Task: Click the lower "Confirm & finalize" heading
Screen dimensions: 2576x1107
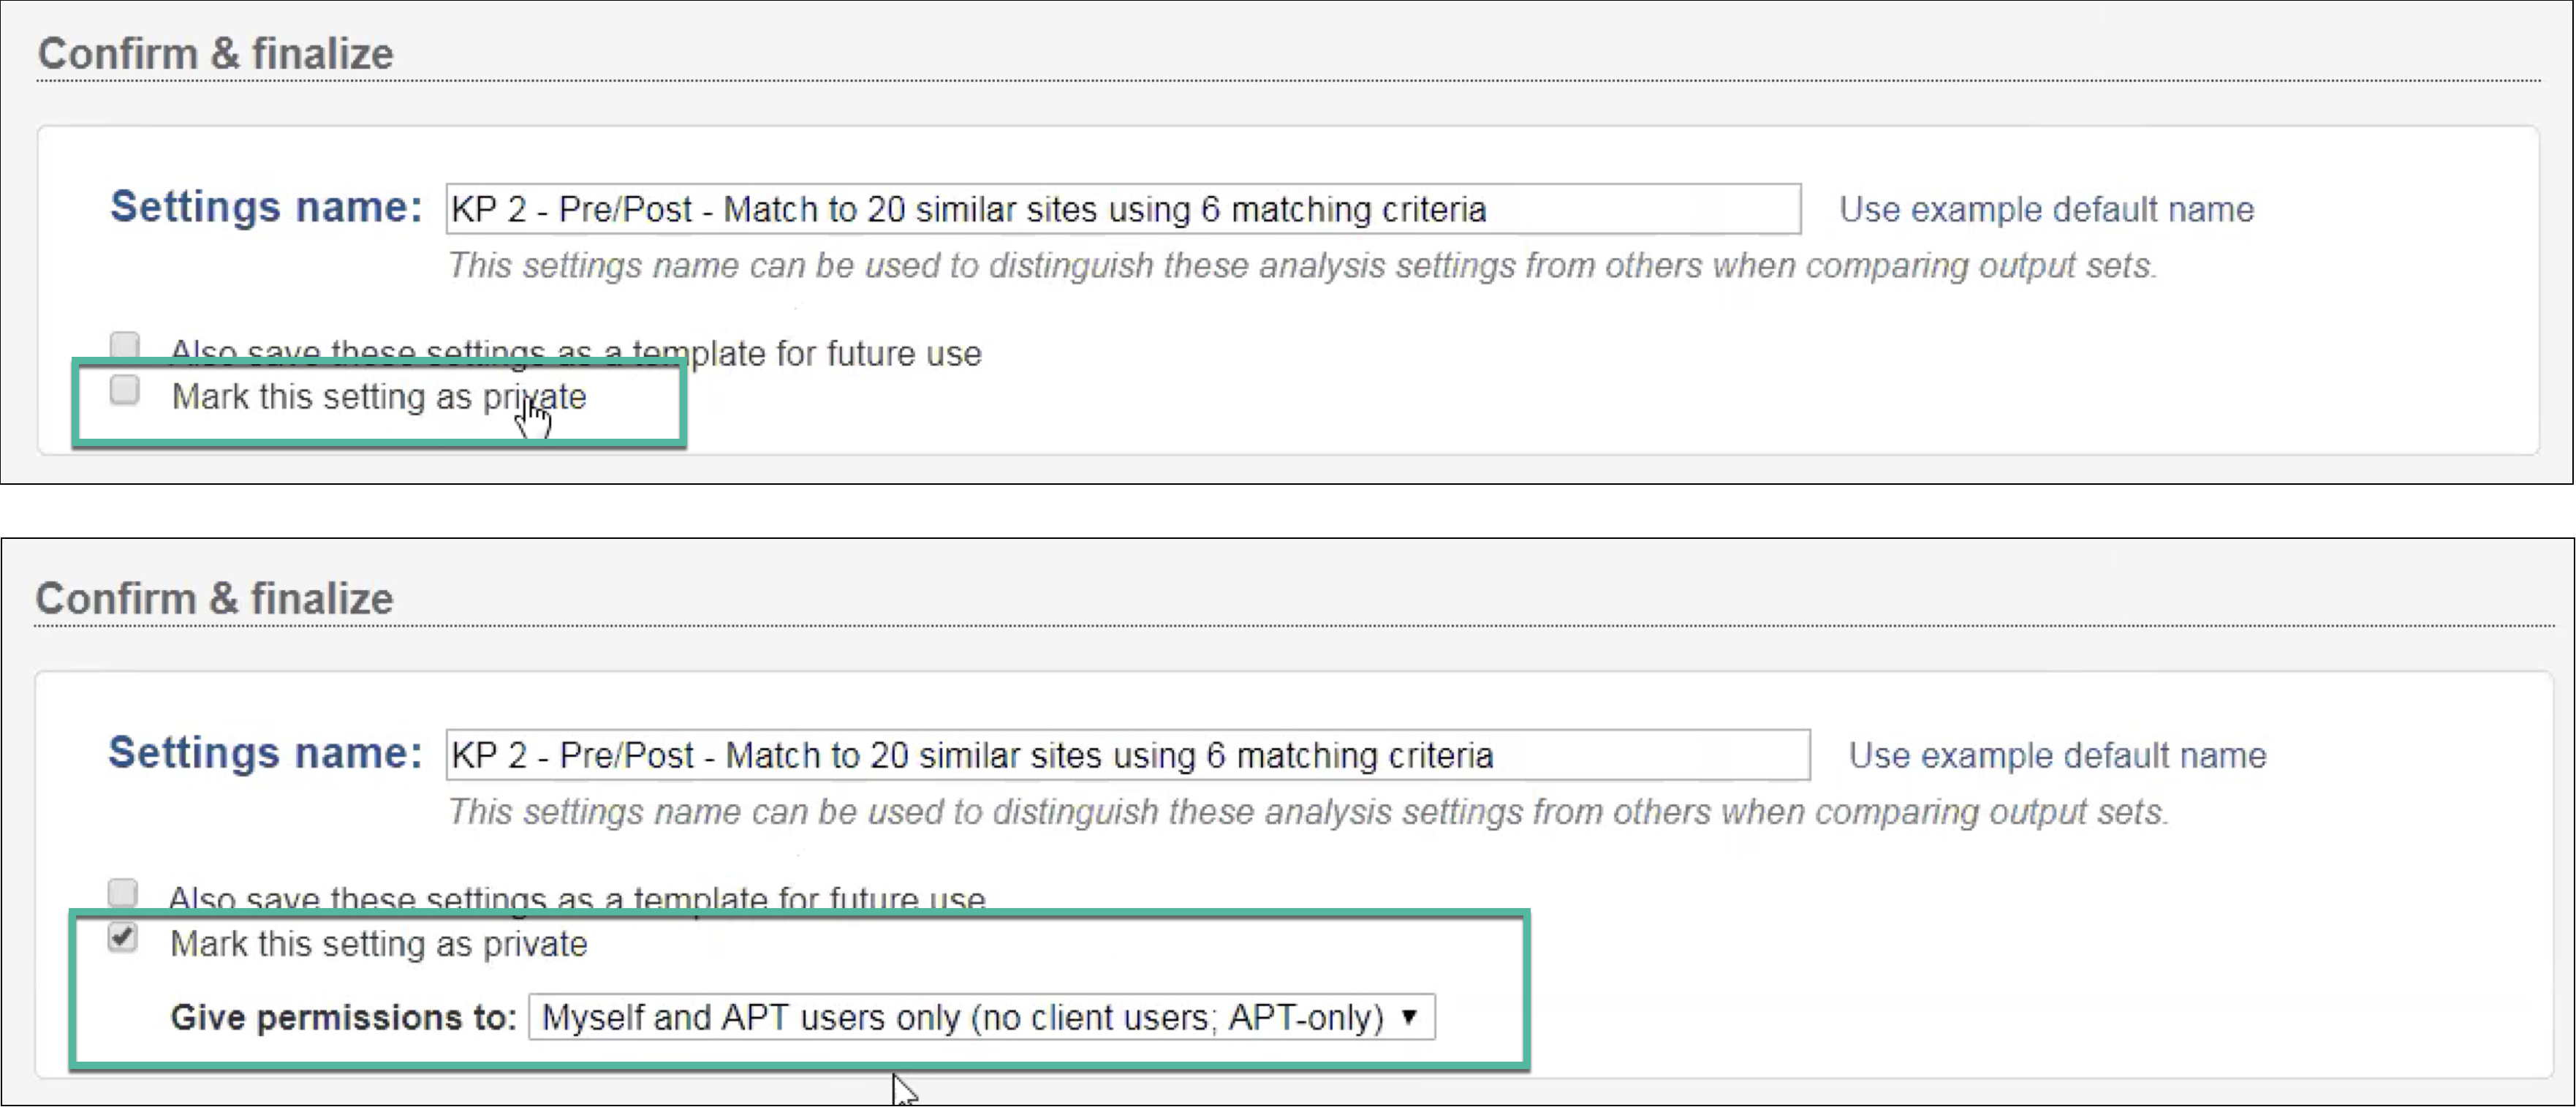Action: (214, 599)
